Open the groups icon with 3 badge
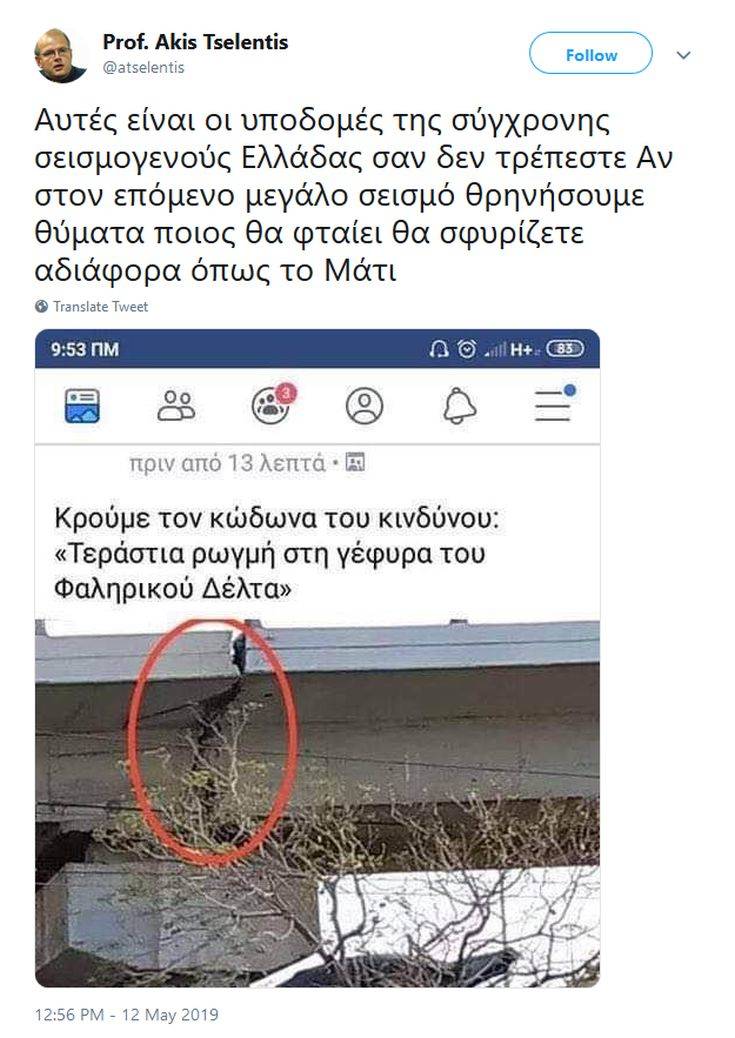Image resolution: width=735 pixels, height=1038 pixels. tap(273, 403)
